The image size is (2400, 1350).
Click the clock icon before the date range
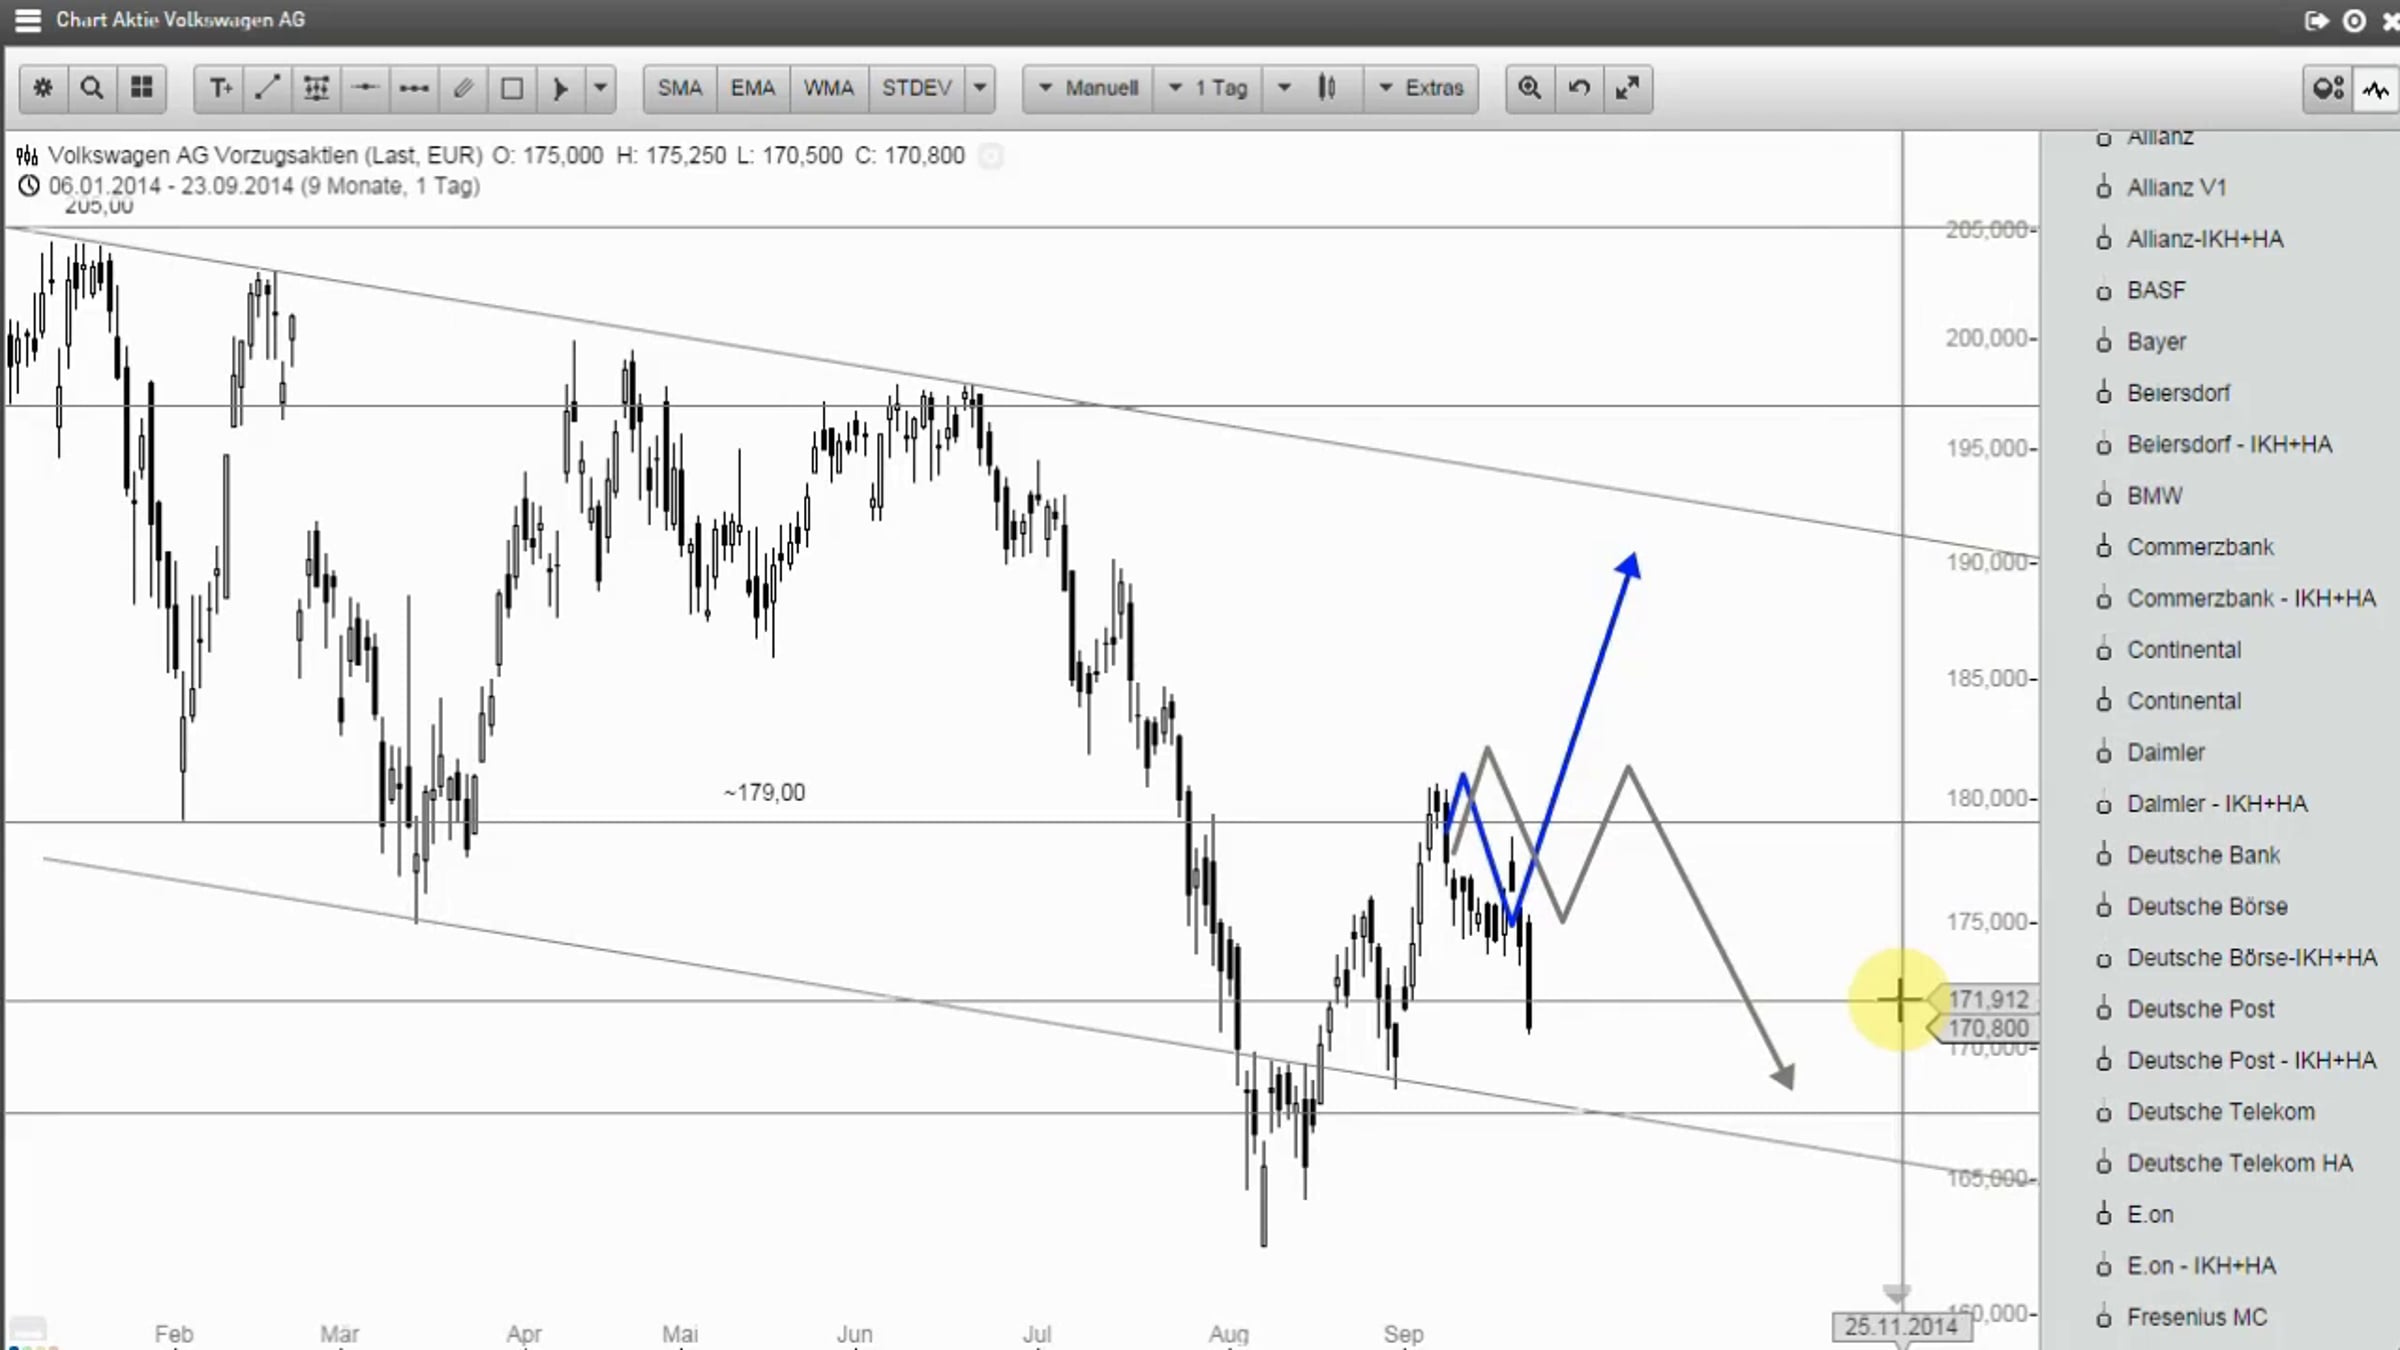(x=29, y=186)
